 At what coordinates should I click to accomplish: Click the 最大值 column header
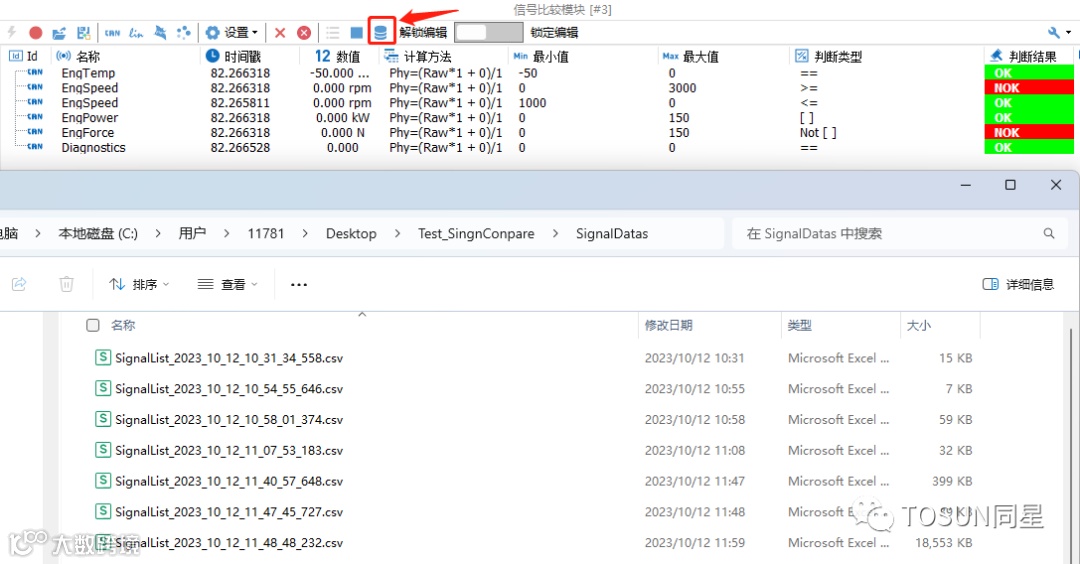[690, 56]
